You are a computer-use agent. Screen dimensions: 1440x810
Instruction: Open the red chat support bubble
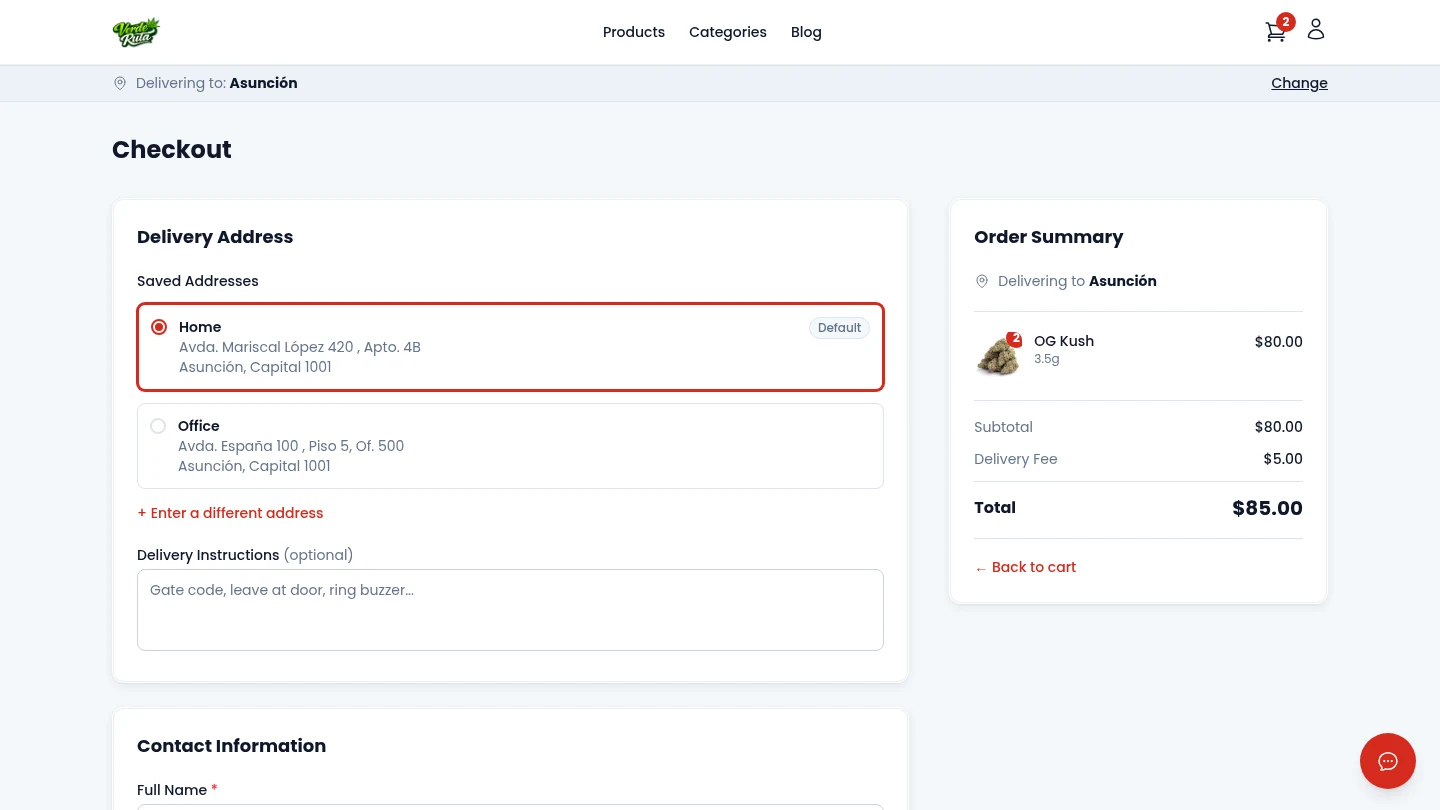pos(1387,761)
